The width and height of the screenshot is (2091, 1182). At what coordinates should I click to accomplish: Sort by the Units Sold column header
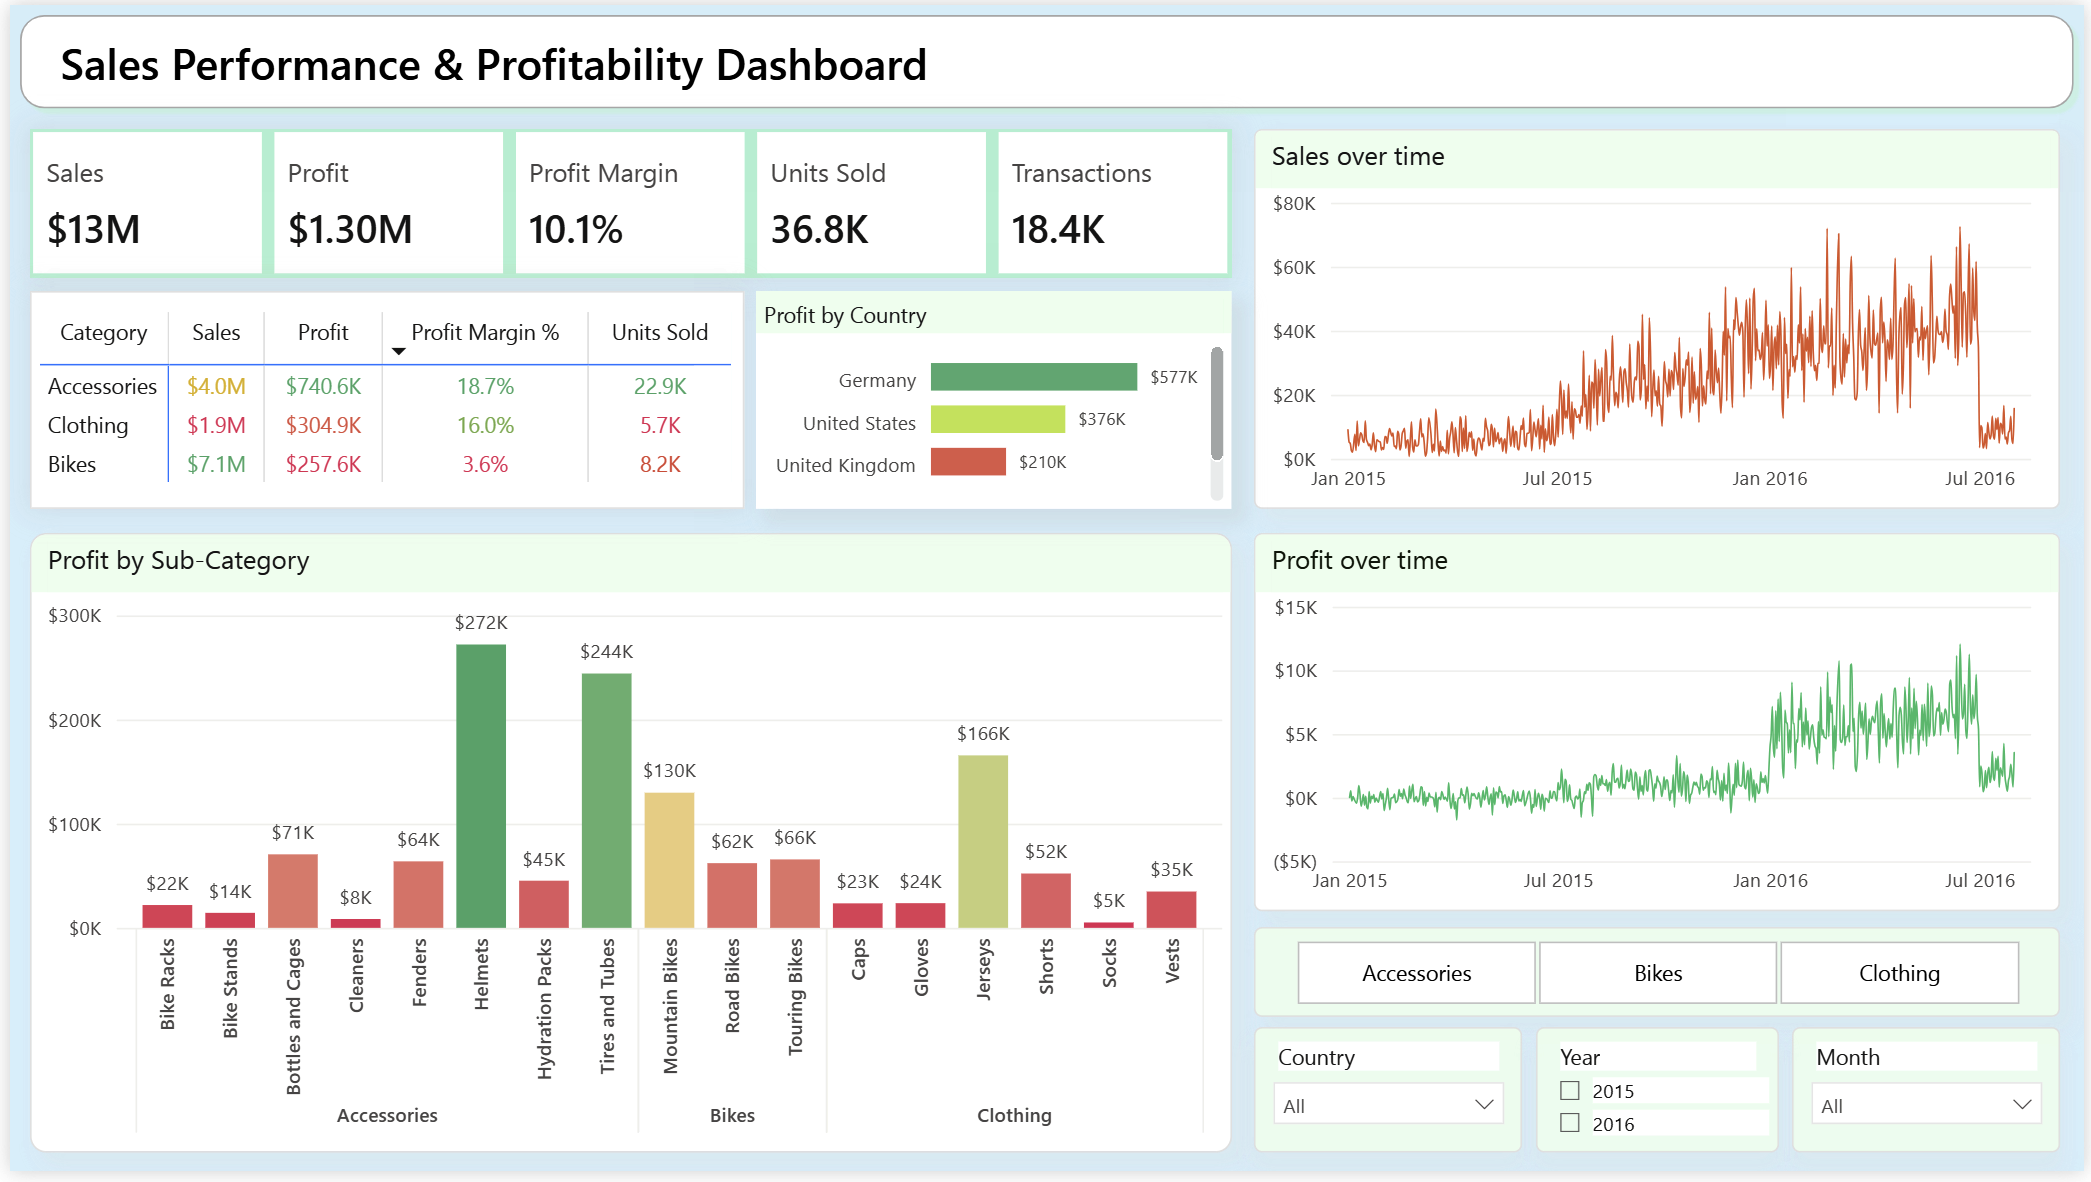point(659,332)
